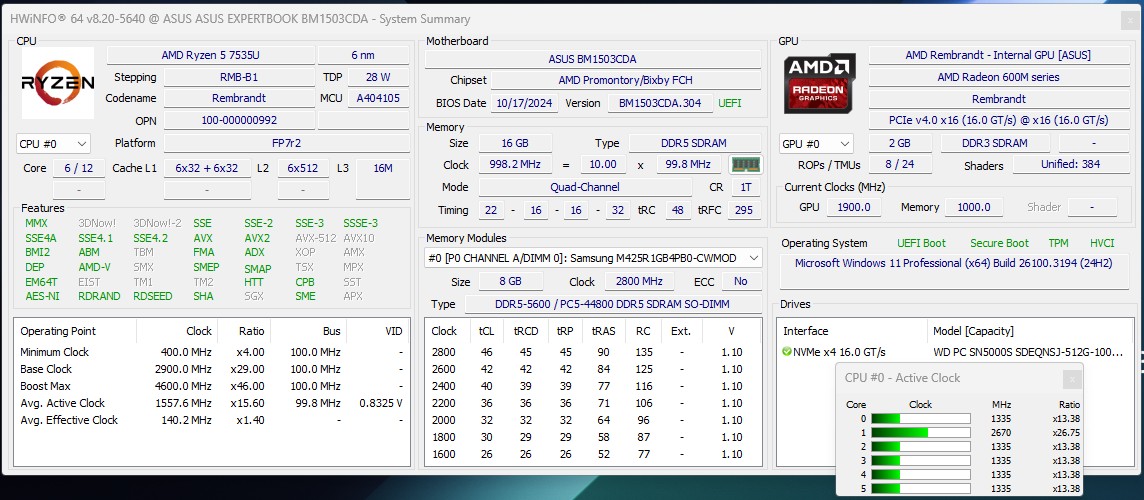
Task: Click the UEFI Boot indicator
Action: coord(921,243)
